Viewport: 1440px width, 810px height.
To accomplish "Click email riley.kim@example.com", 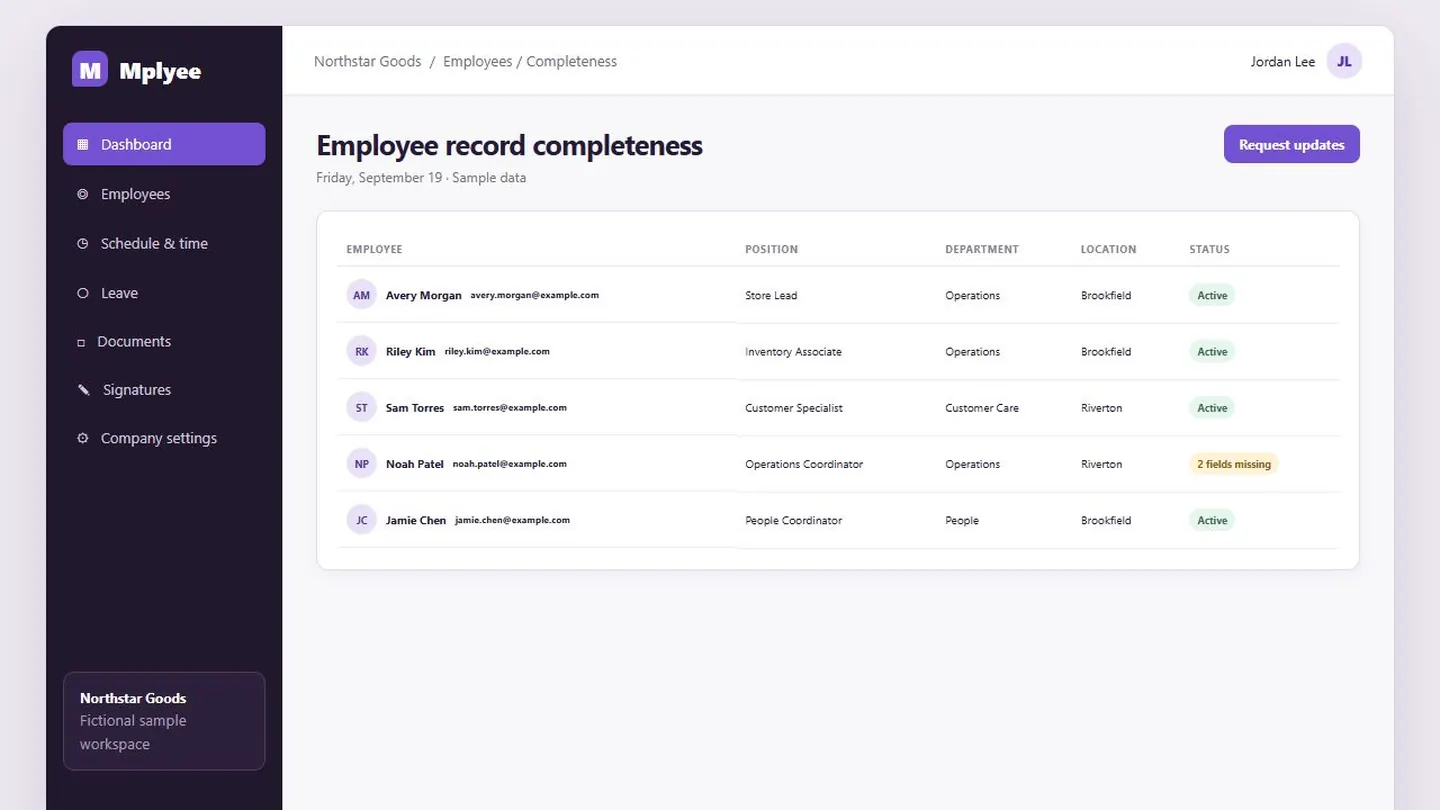I will 497,351.
